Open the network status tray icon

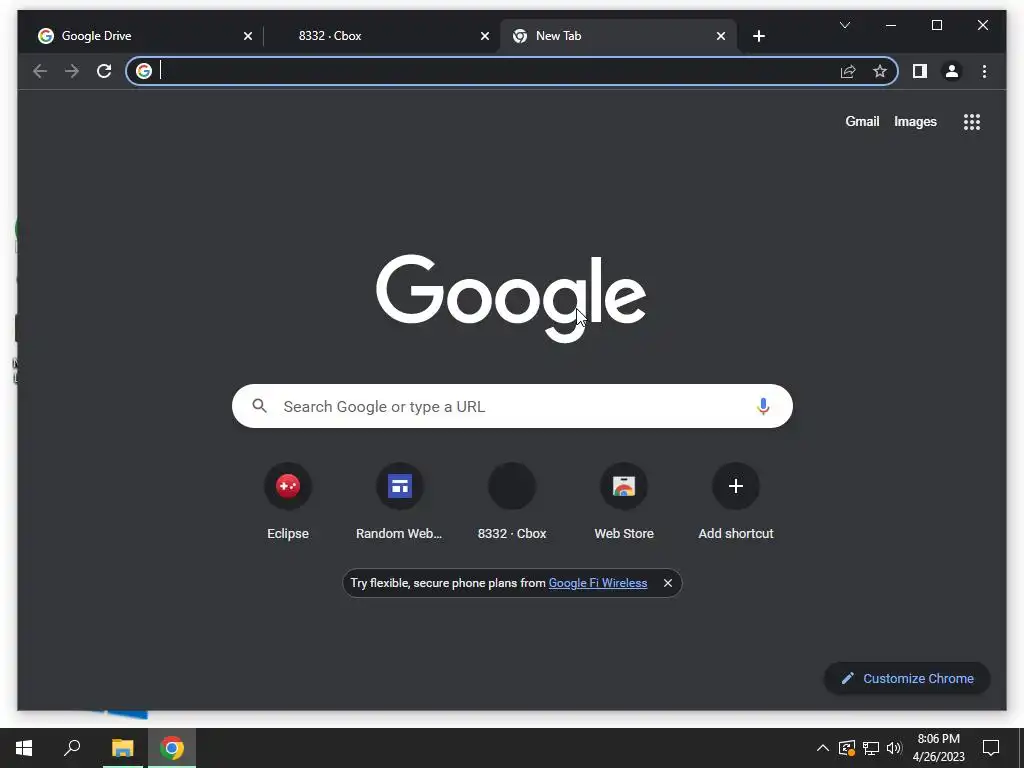tap(871, 748)
